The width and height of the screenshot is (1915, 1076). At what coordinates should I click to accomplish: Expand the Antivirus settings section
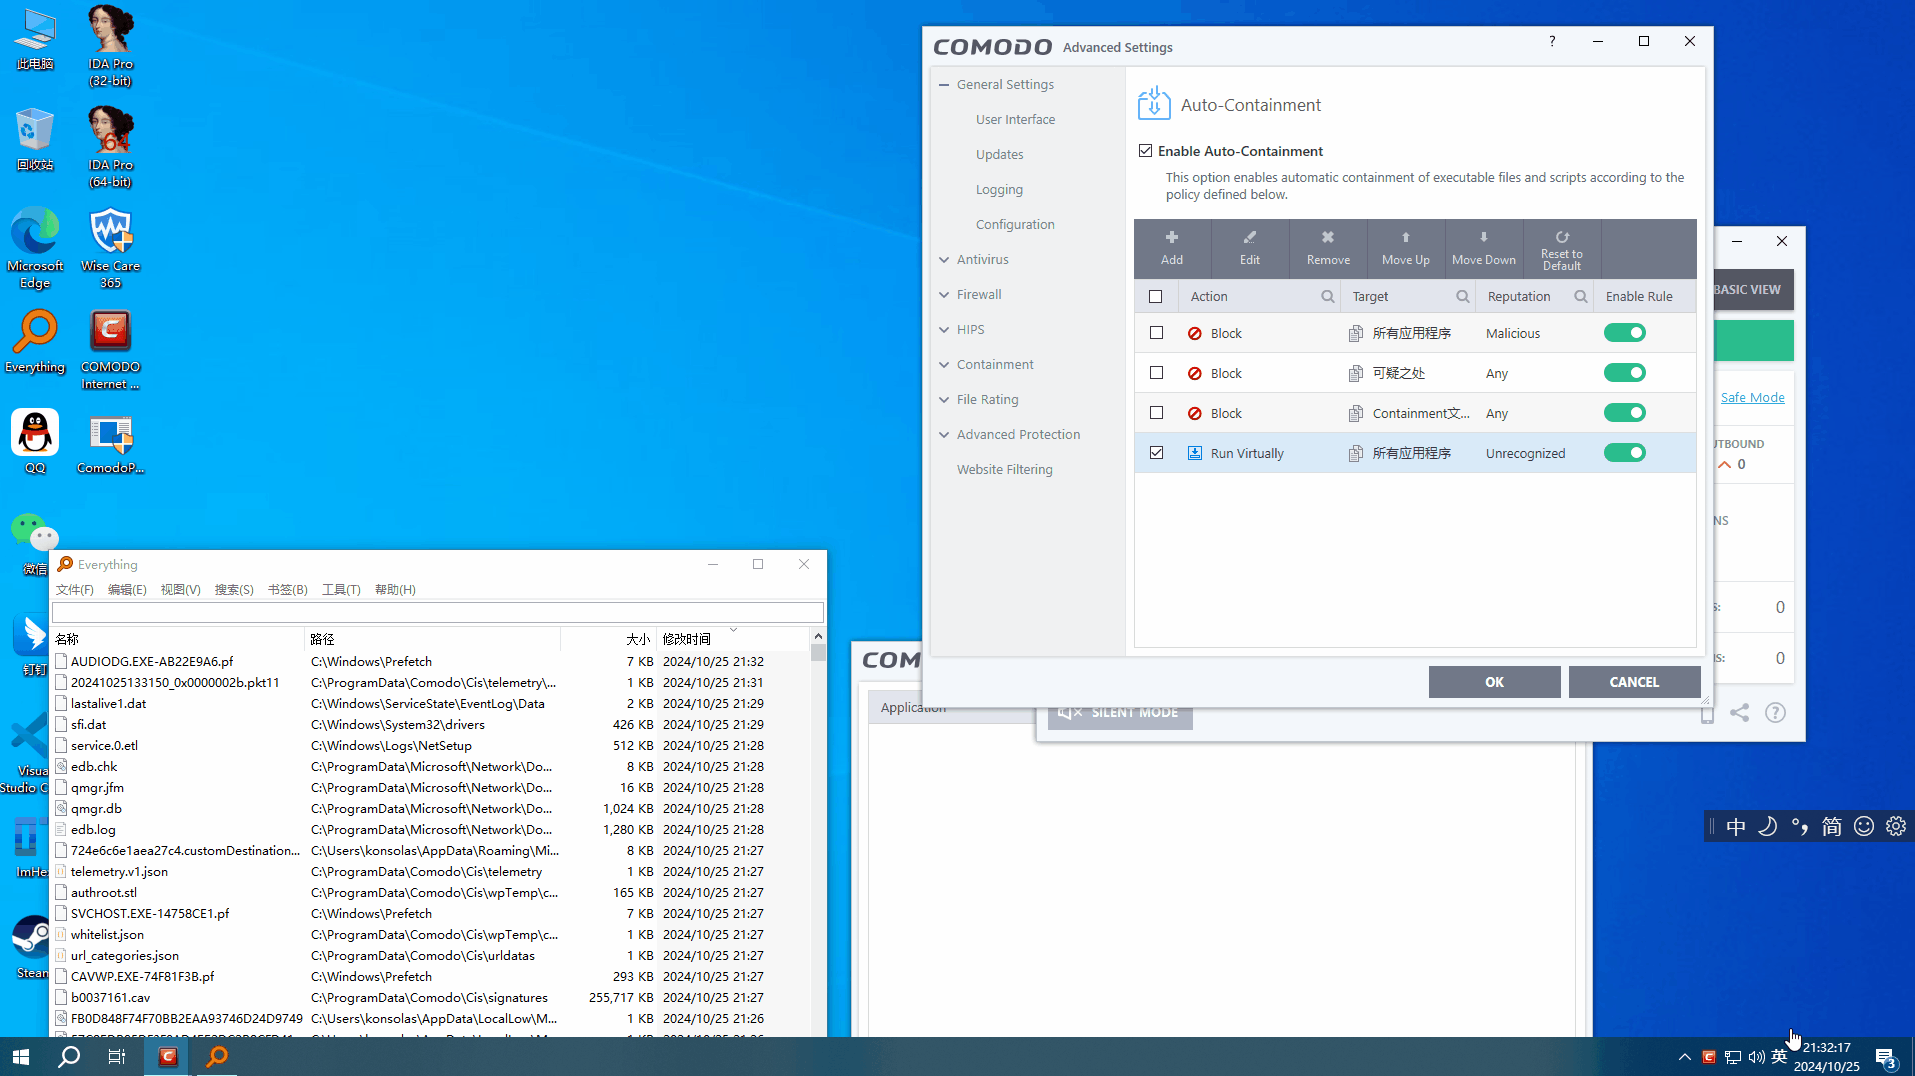click(x=982, y=260)
